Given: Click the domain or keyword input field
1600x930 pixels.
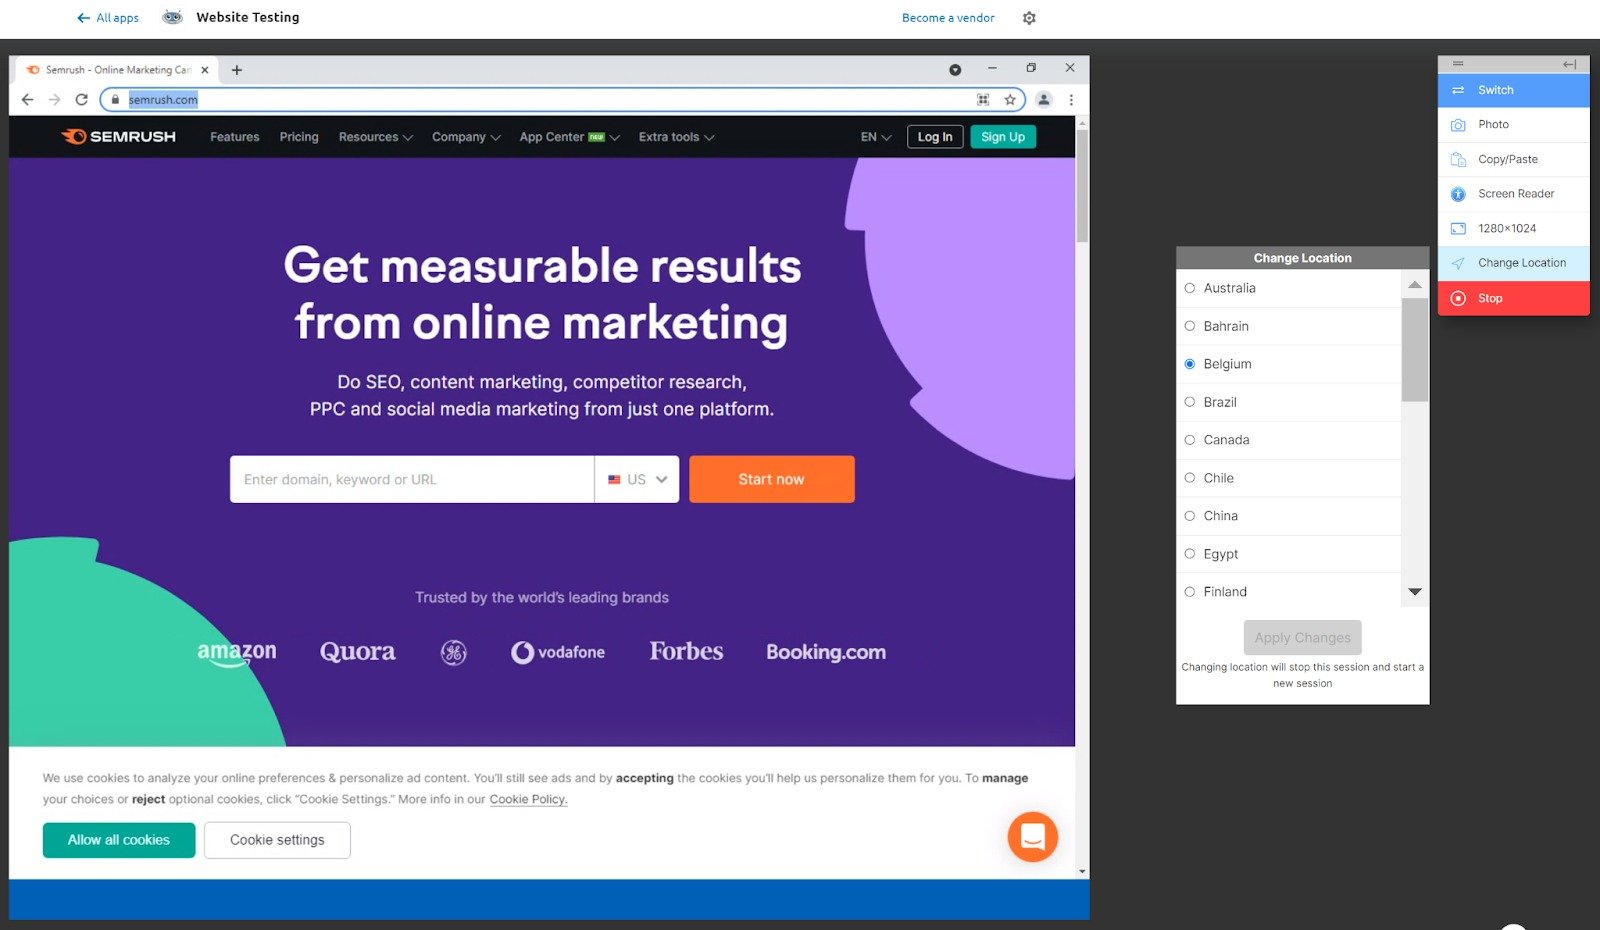Looking at the screenshot, I should point(411,479).
